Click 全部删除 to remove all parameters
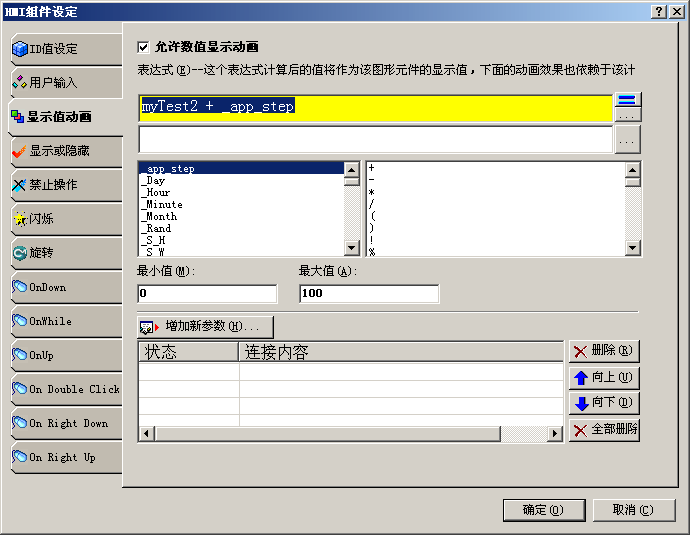Viewport: 690px width, 535px height. pyautogui.click(x=604, y=430)
